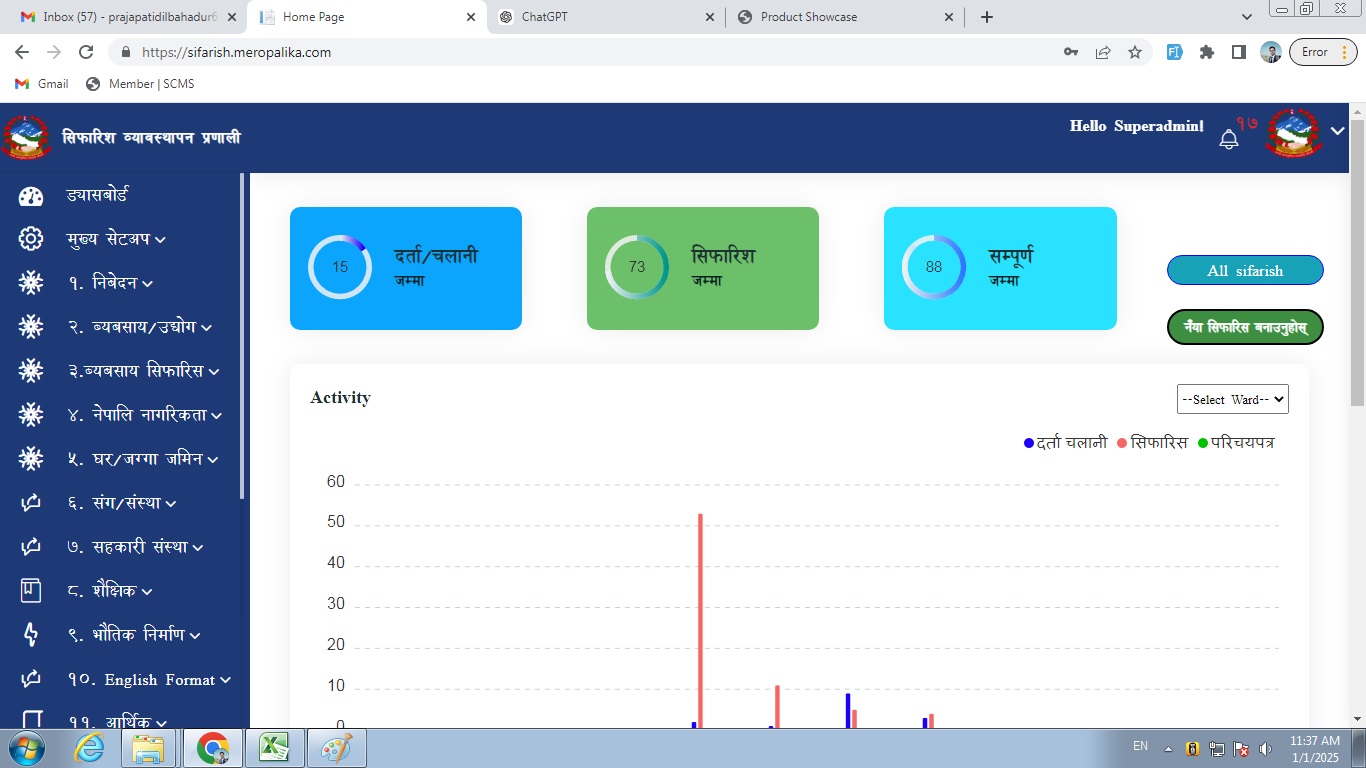The image size is (1366, 768).
Task: Click the notification bell icon
Action: tap(1229, 140)
